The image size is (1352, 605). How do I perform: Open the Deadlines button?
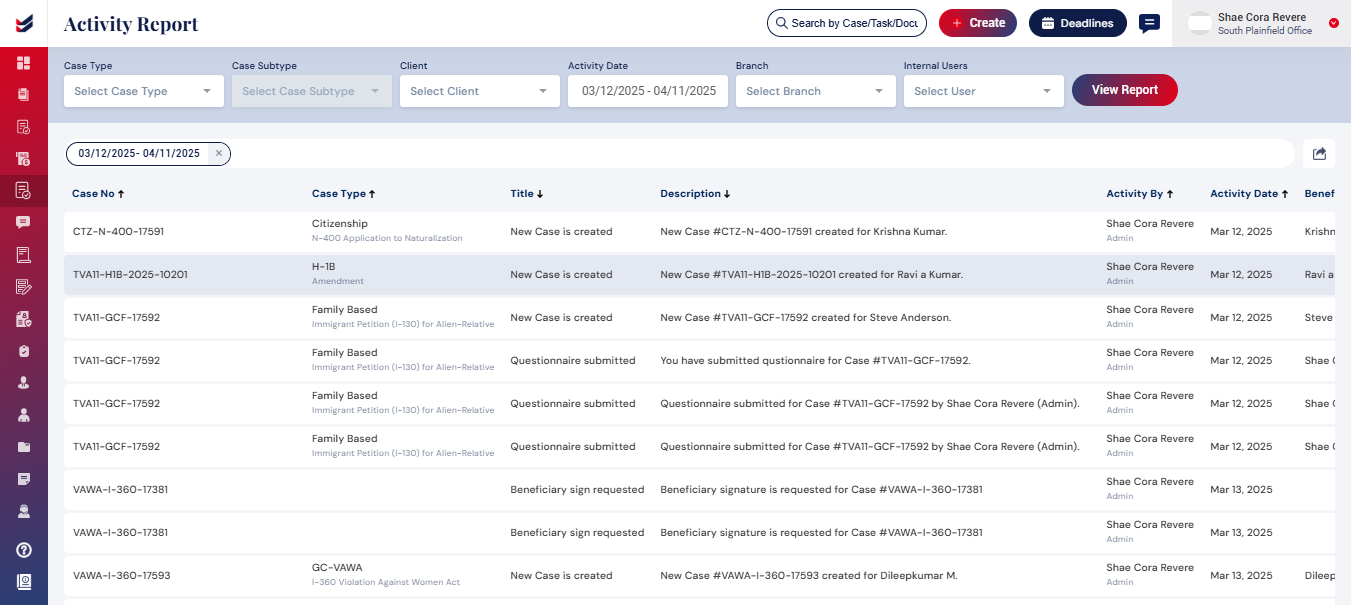(x=1077, y=23)
